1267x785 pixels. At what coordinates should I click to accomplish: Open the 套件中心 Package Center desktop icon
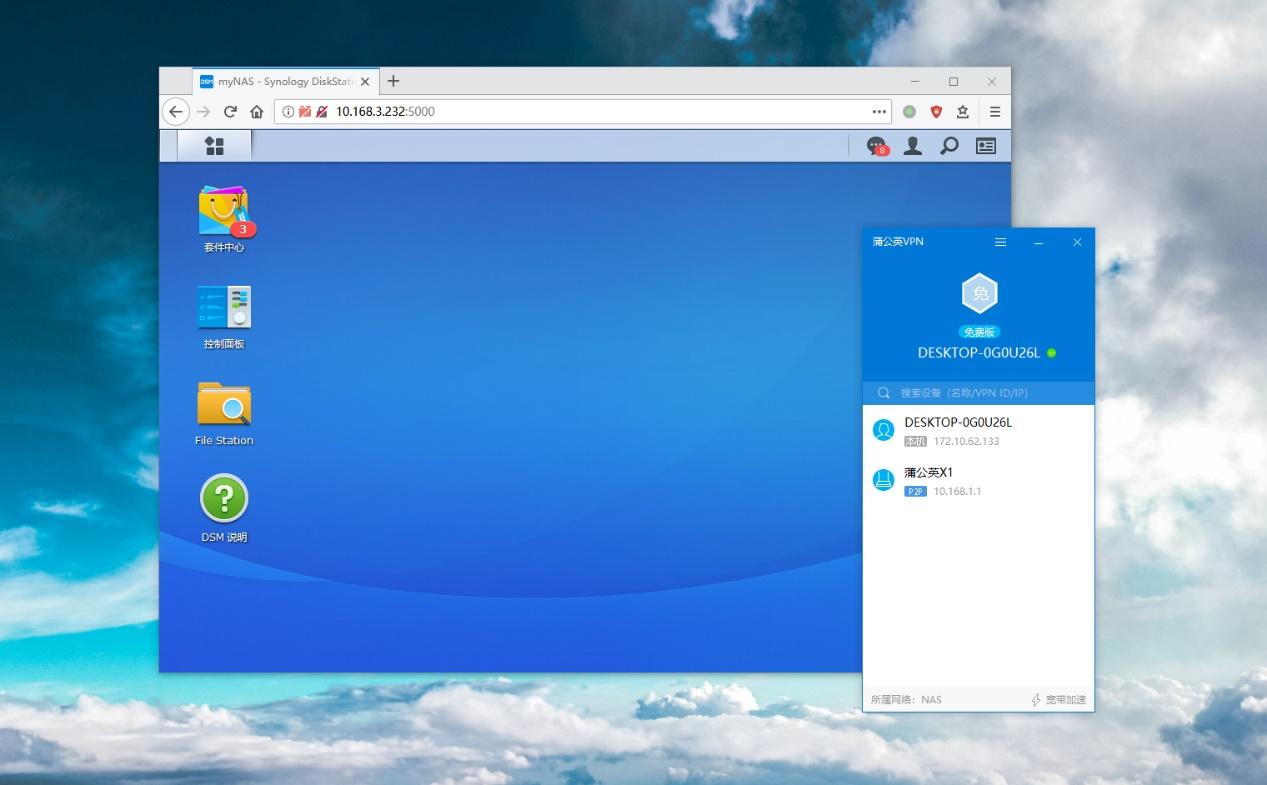224,219
